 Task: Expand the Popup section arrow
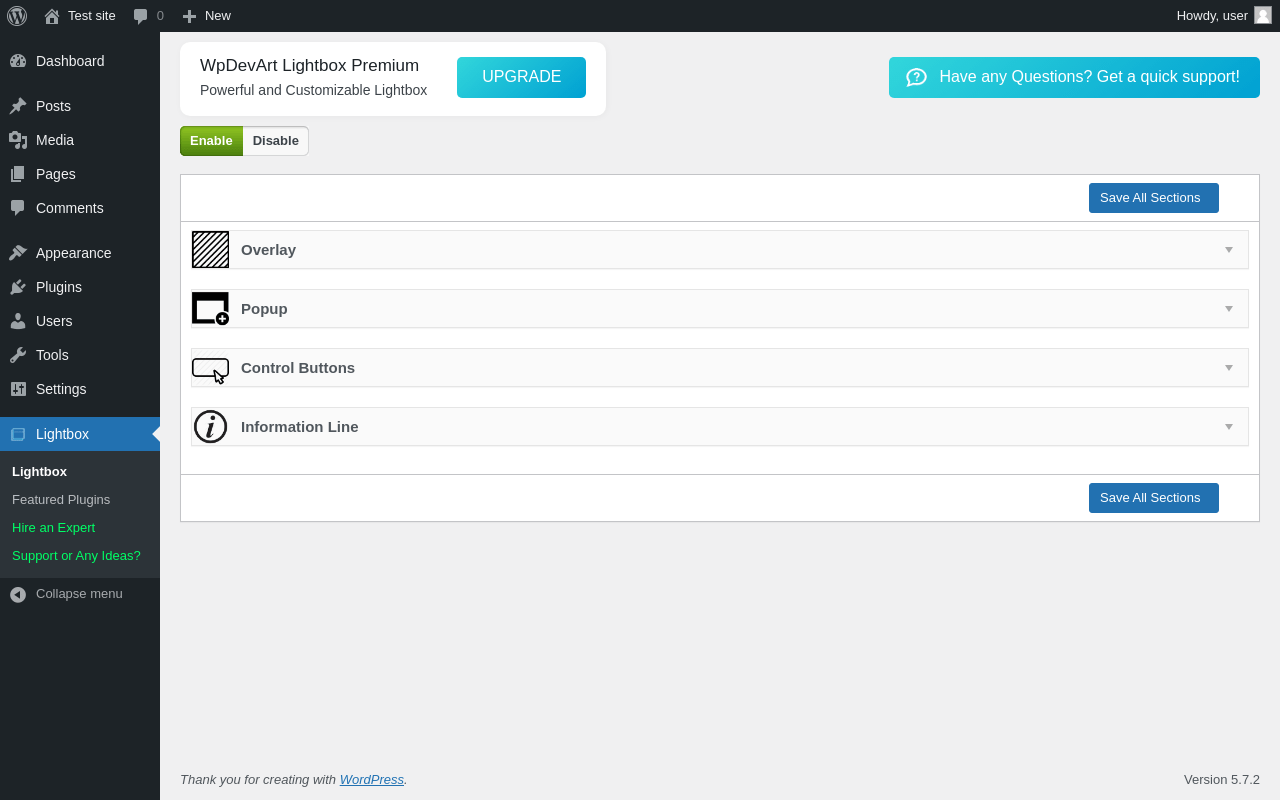click(1229, 309)
